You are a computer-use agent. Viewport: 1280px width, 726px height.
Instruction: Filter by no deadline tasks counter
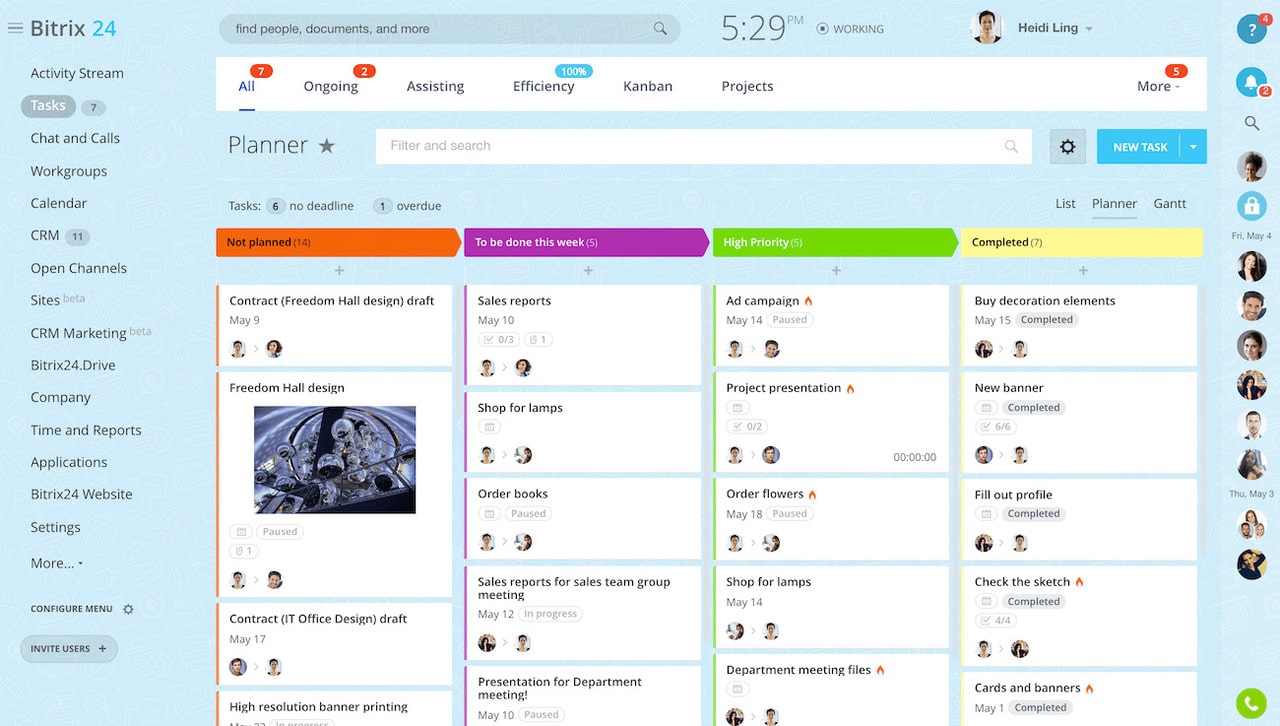point(310,206)
